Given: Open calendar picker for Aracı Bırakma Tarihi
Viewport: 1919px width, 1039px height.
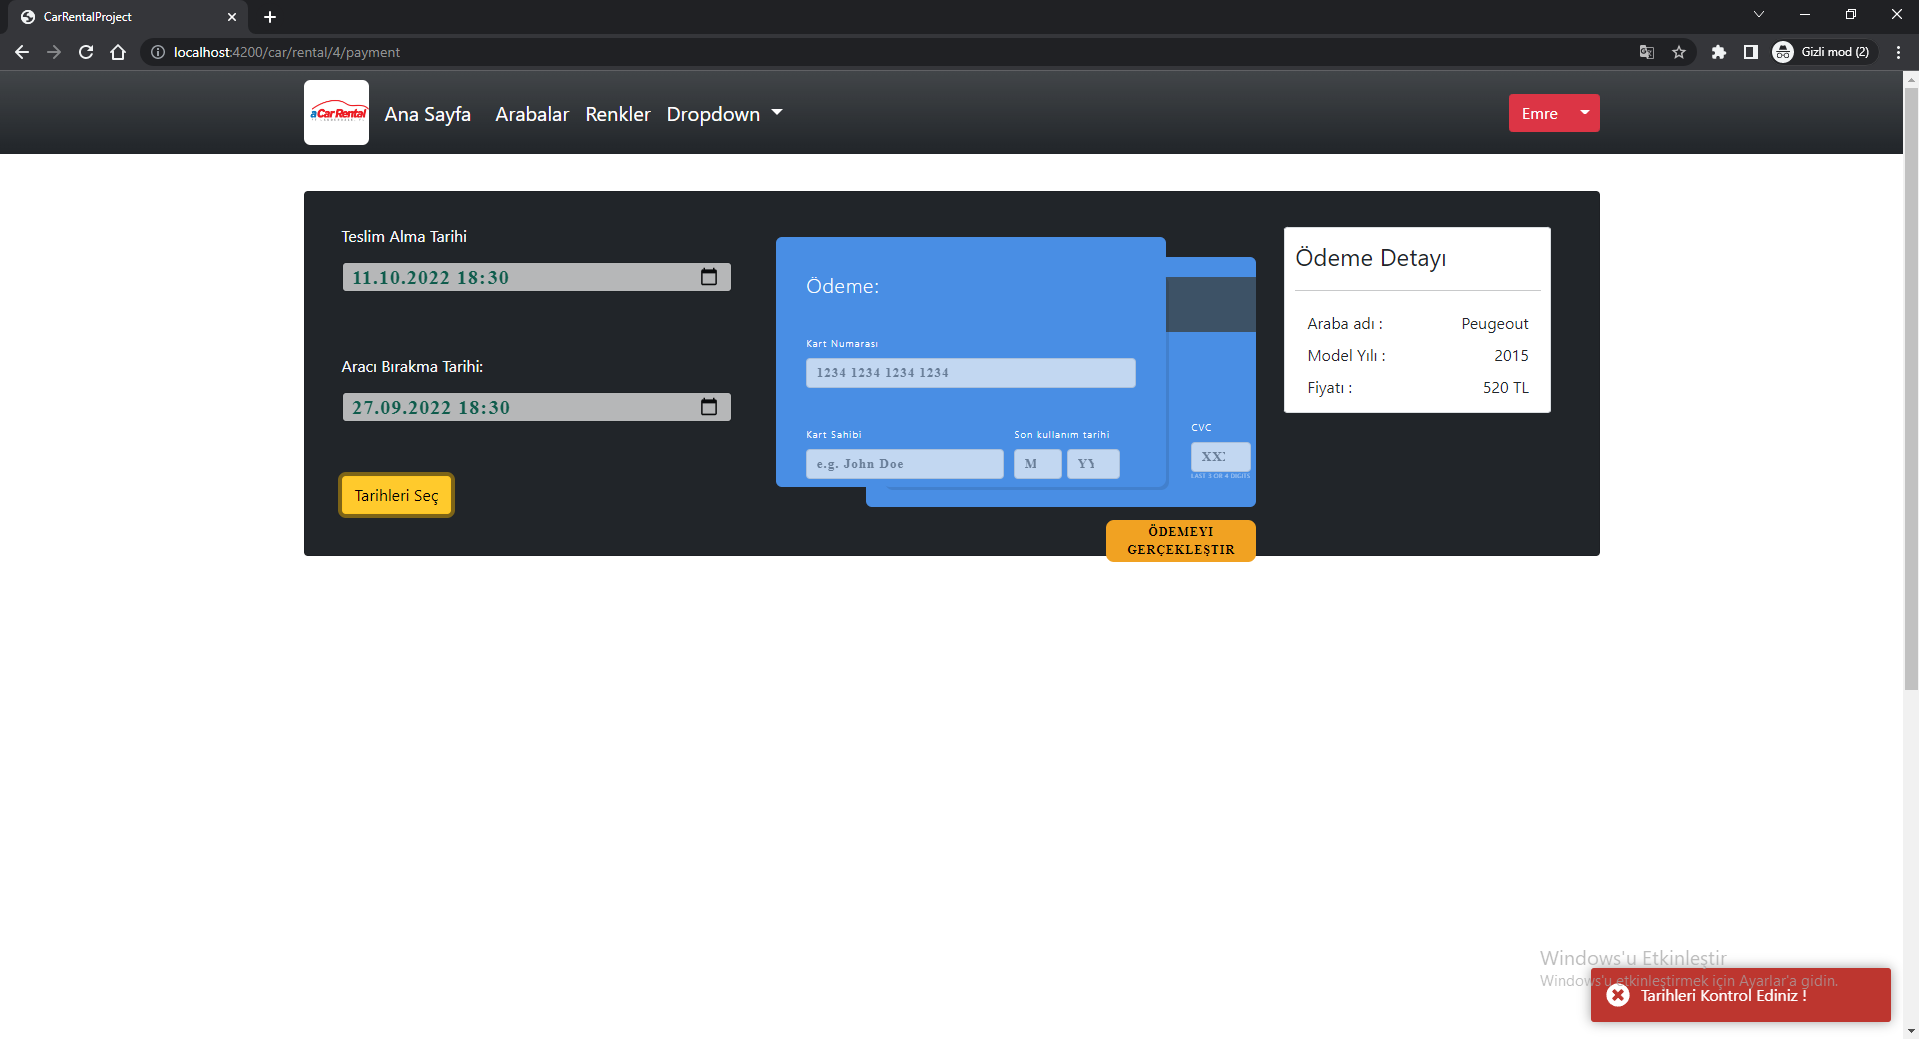Looking at the screenshot, I should (710, 407).
